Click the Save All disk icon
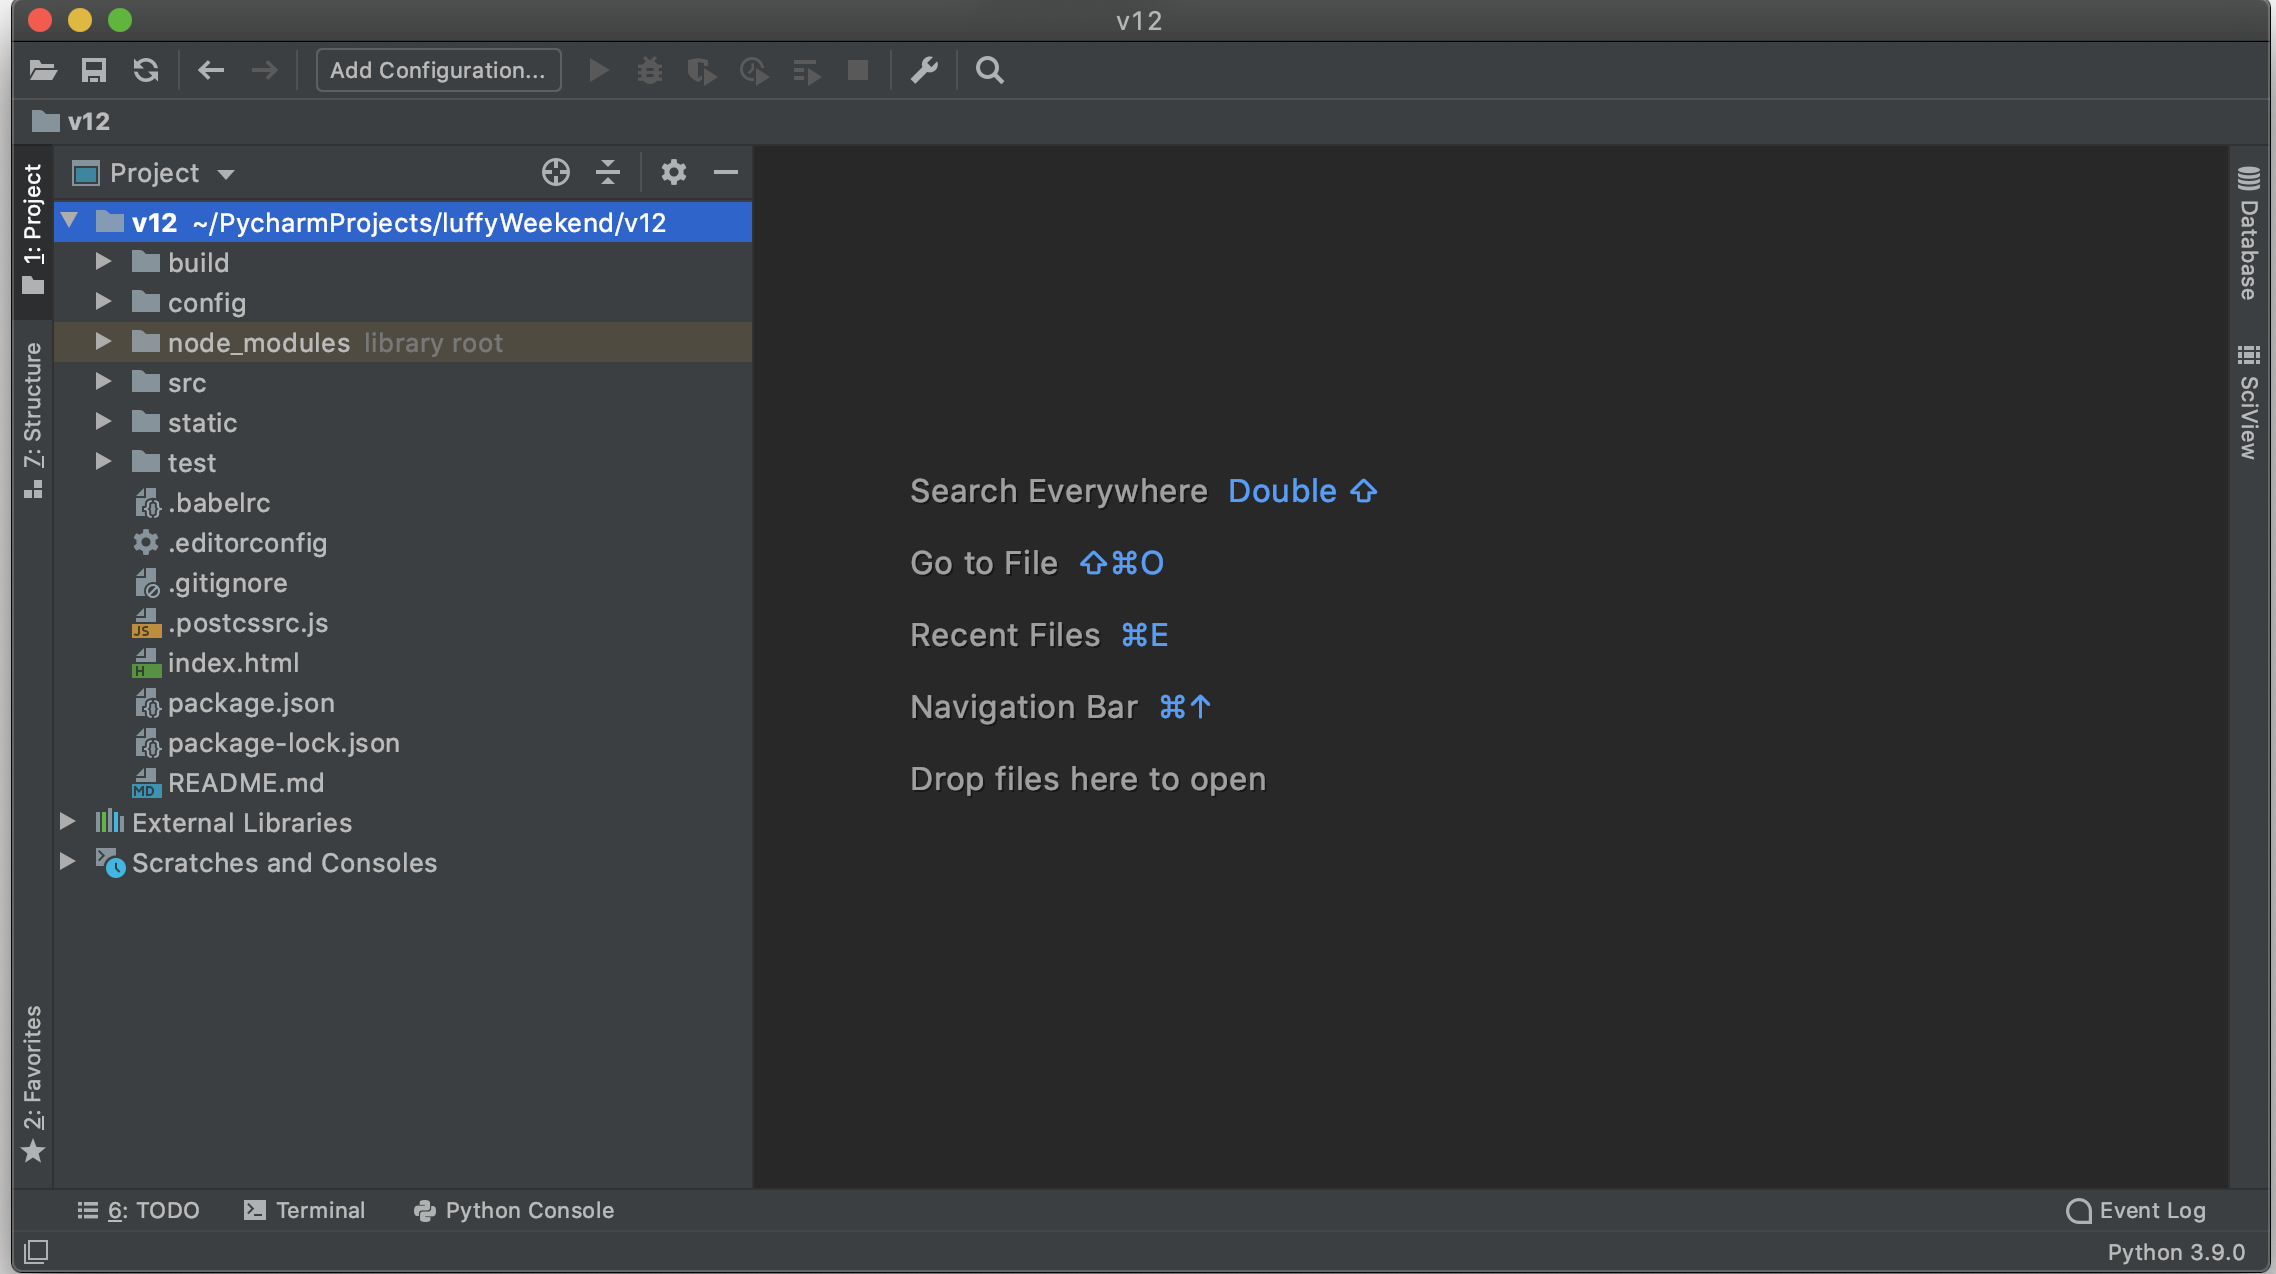The width and height of the screenshot is (2276, 1274). [x=94, y=70]
